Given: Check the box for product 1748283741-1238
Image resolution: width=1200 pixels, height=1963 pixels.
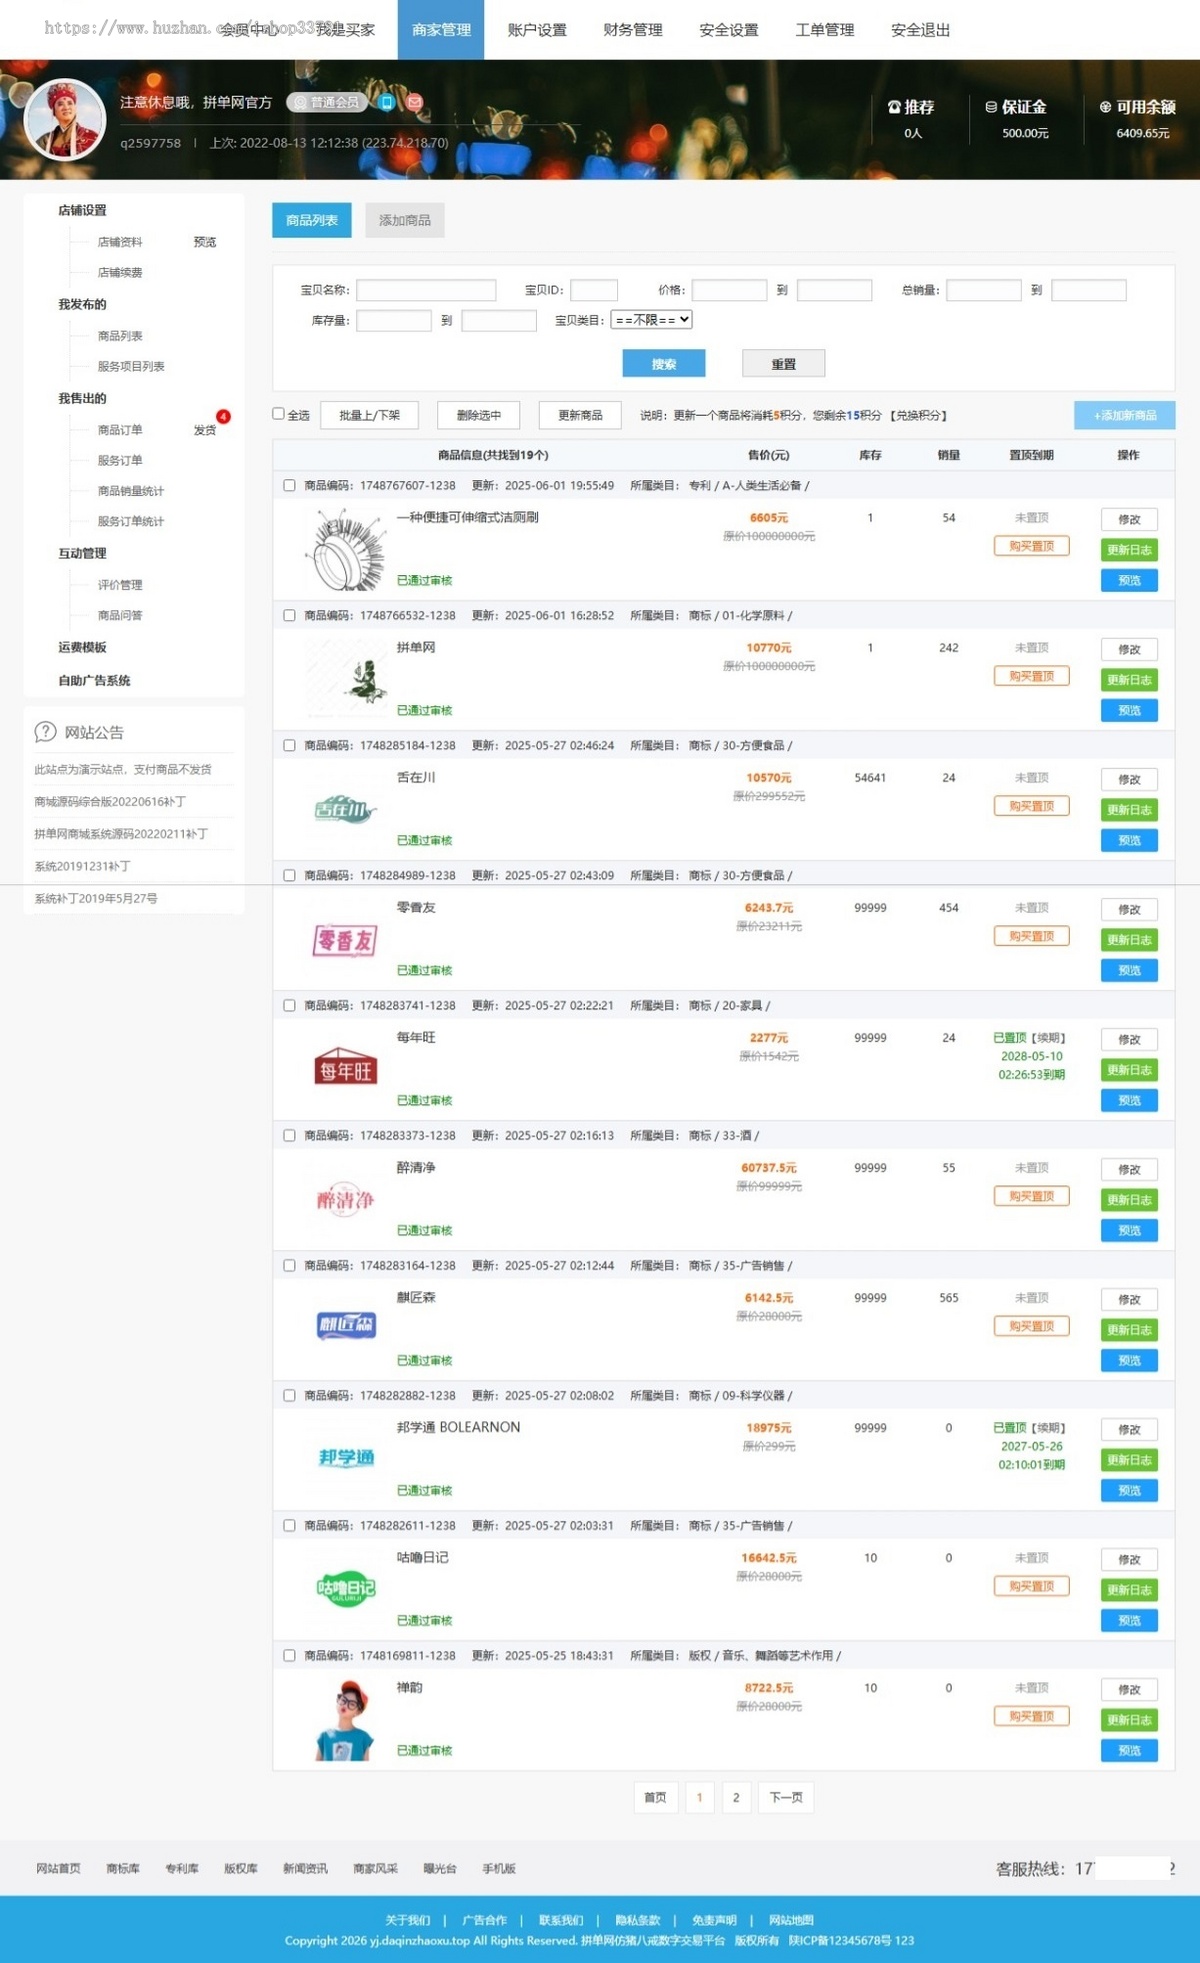Looking at the screenshot, I should (289, 1005).
